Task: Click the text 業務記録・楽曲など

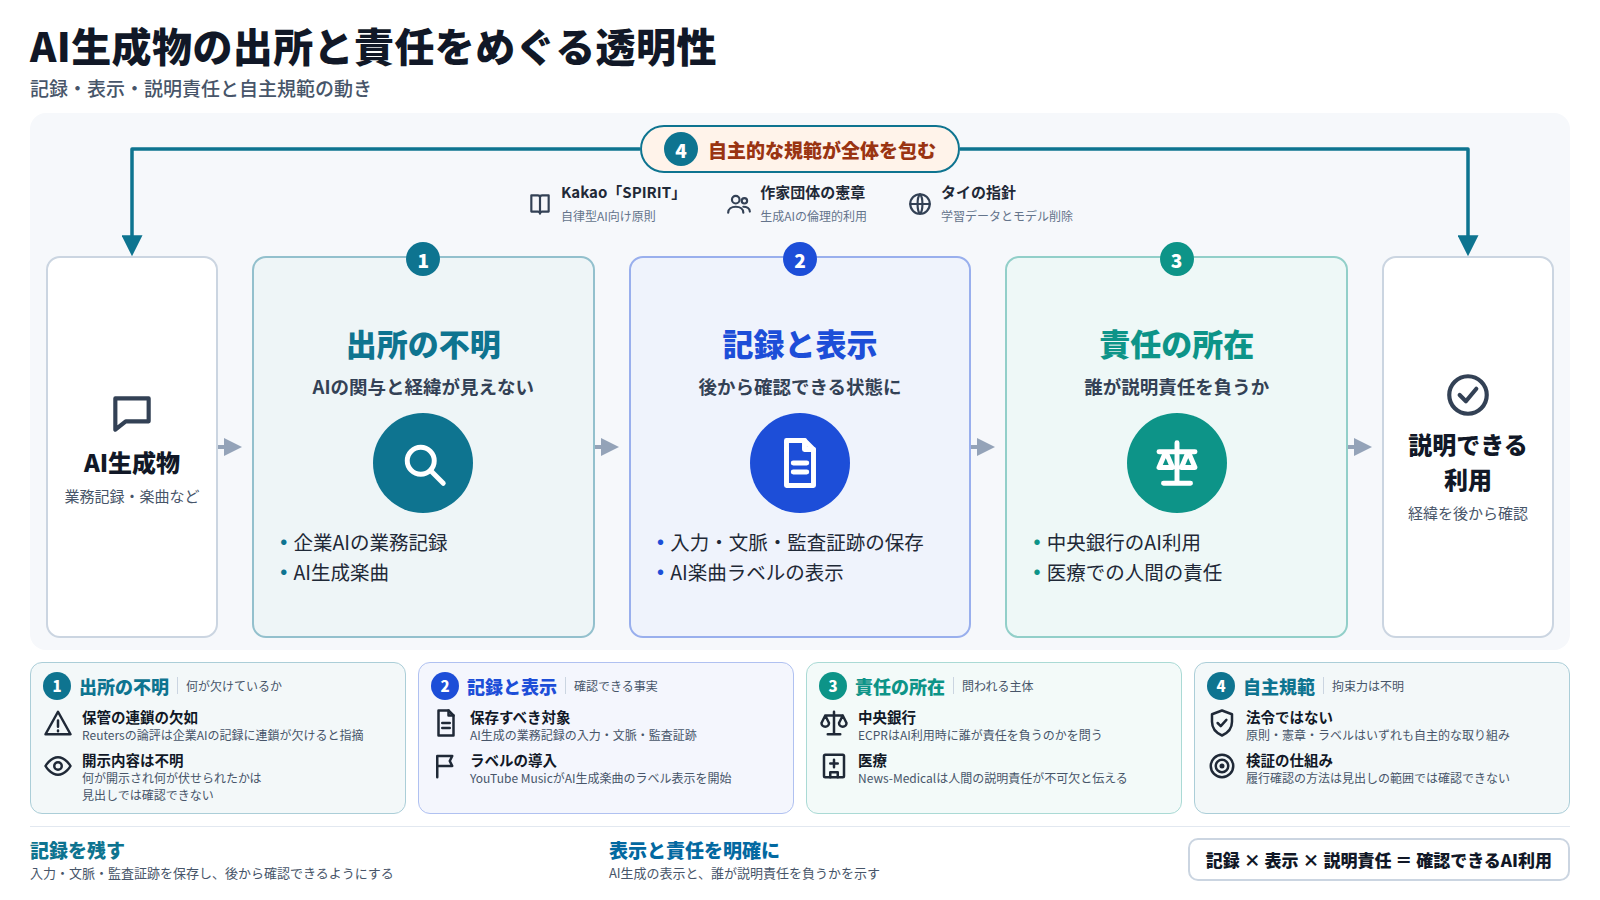Action: point(132,497)
